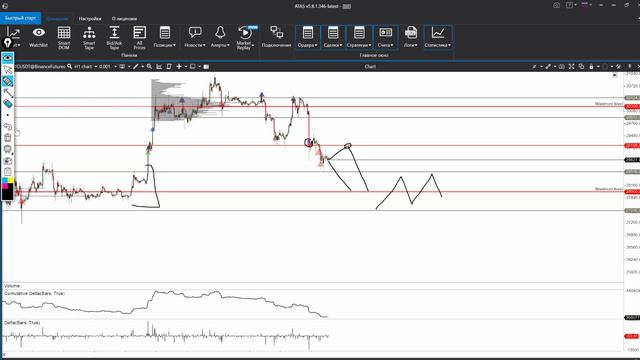Screen dimensions: 640x360
Task: Click the pen marker icon floating at top-left
Action: tap(7, 43)
